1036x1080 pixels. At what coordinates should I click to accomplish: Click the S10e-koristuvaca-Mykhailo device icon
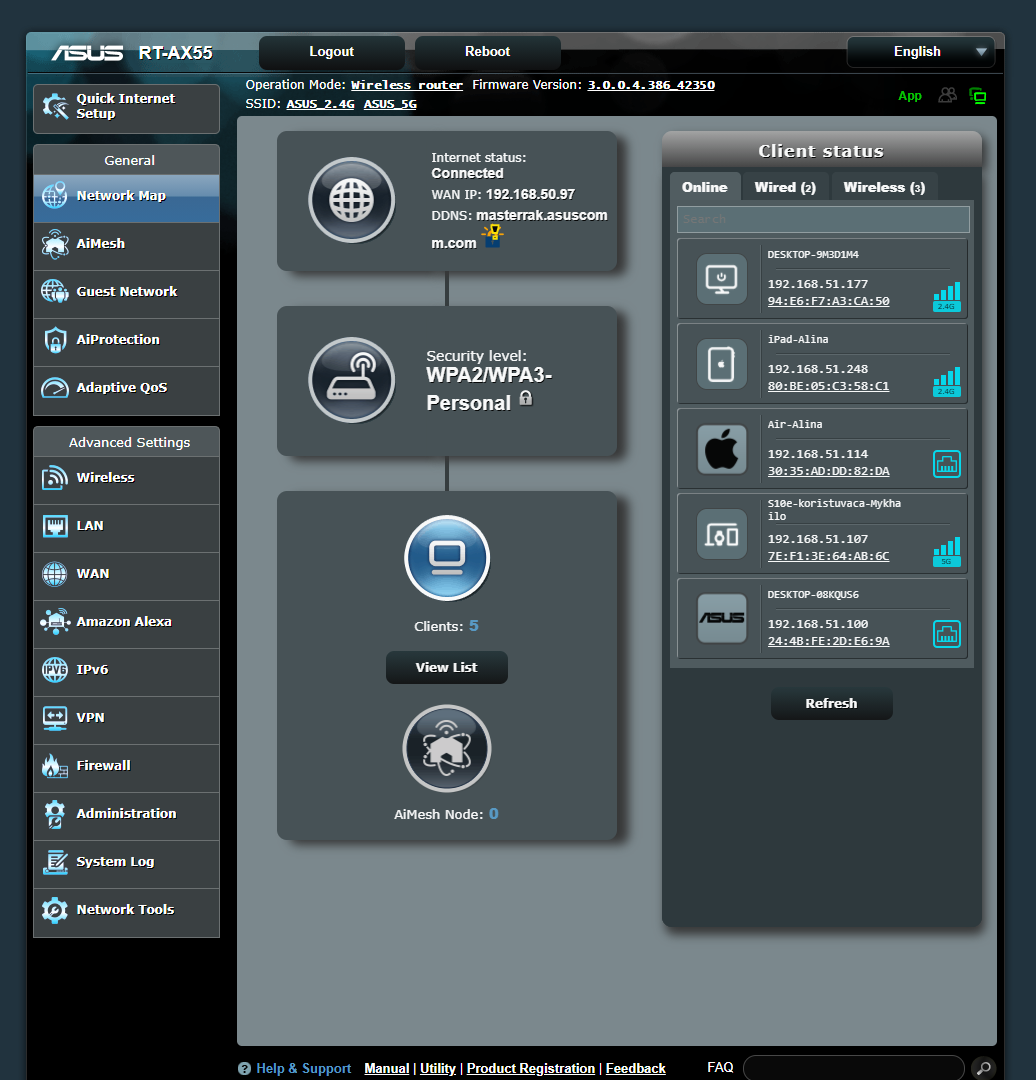pyautogui.click(x=721, y=534)
